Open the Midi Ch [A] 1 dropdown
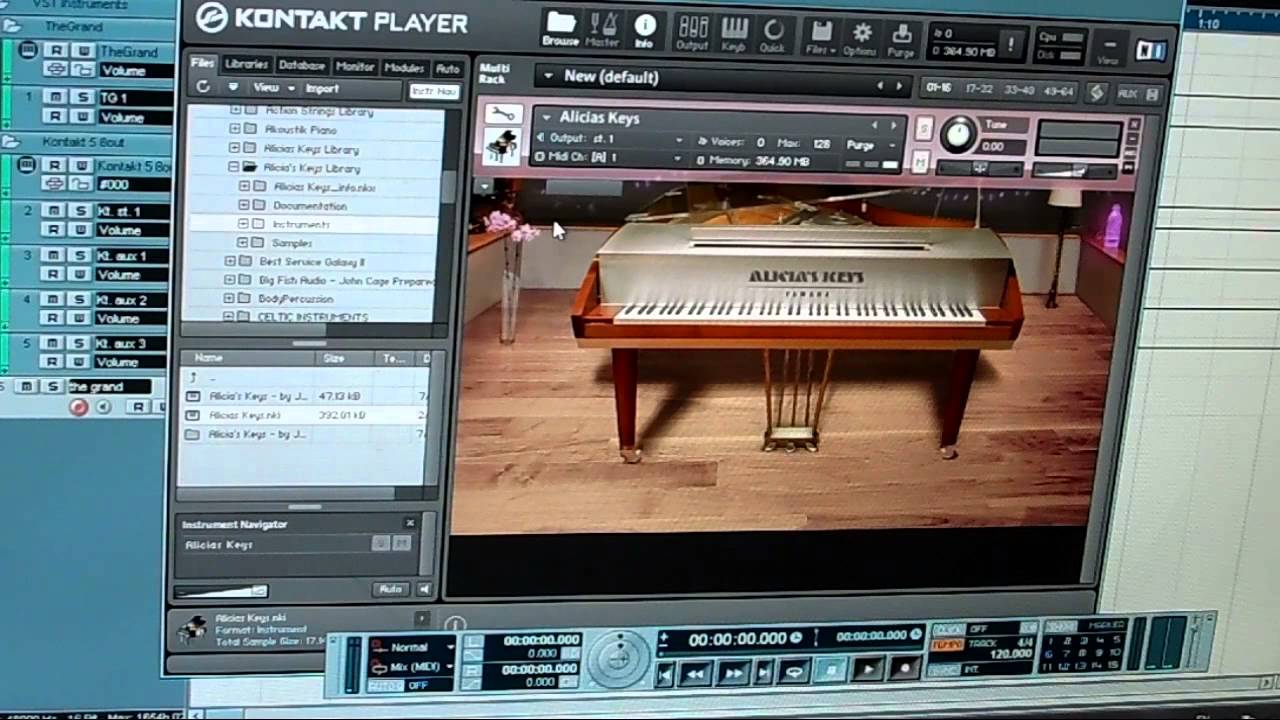Viewport: 1280px width, 720px height. (x=609, y=158)
